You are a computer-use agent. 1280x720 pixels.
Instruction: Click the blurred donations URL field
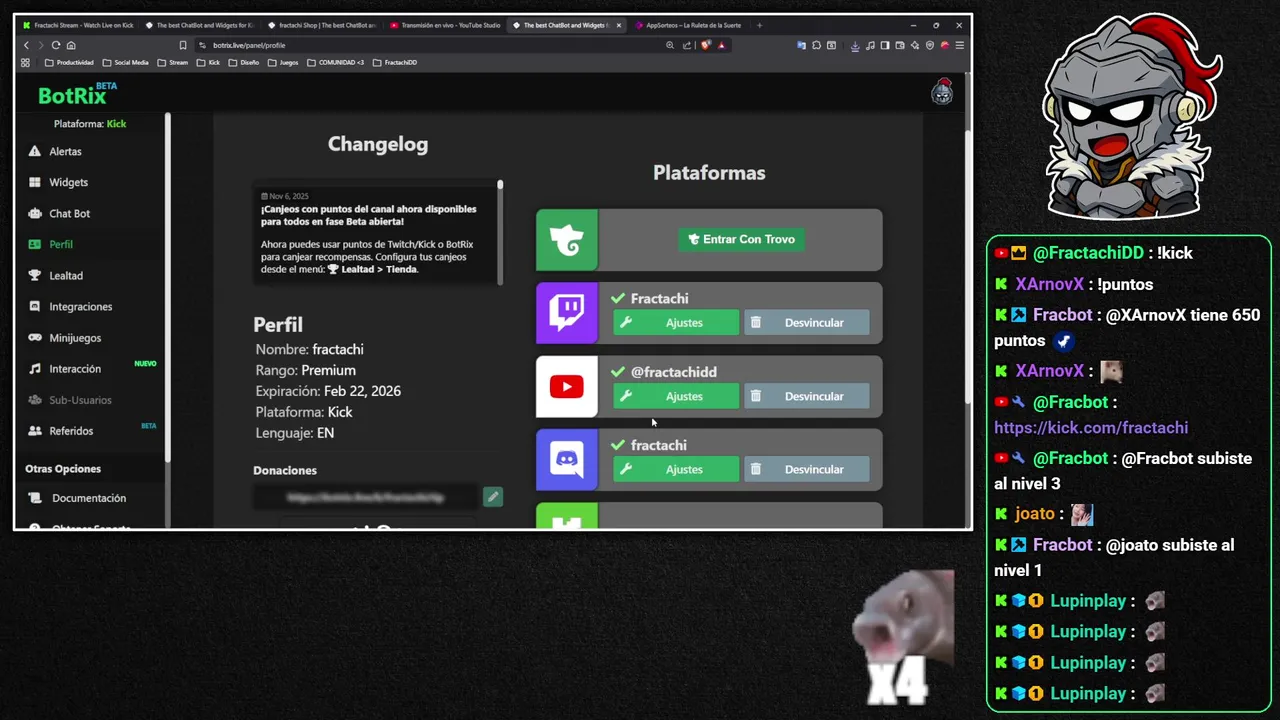[366, 496]
